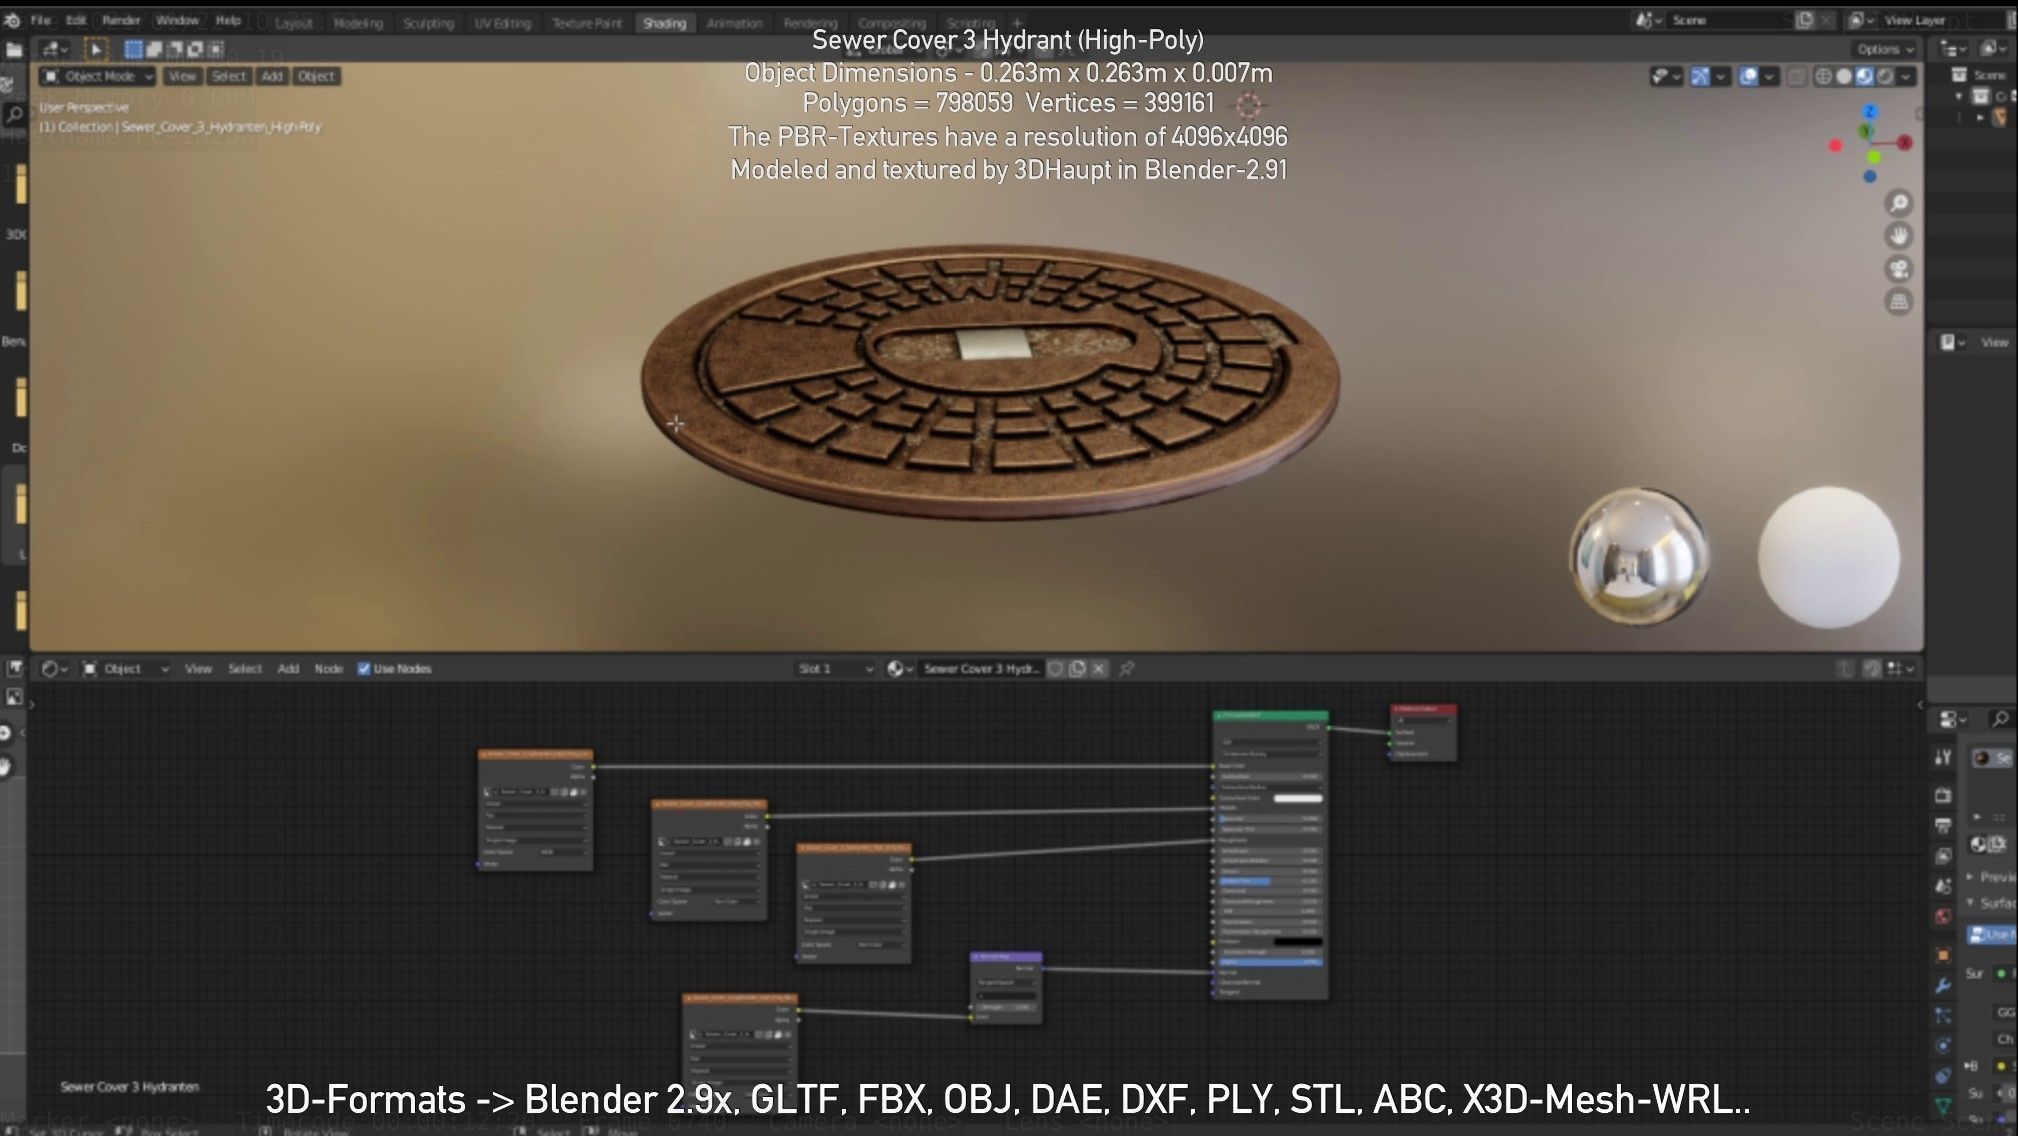Select the Material Output node header
The image size is (2018, 1136).
1424,709
